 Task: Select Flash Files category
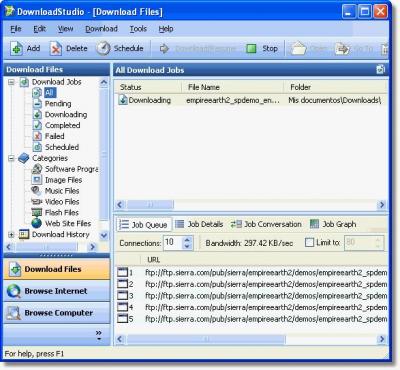62,212
